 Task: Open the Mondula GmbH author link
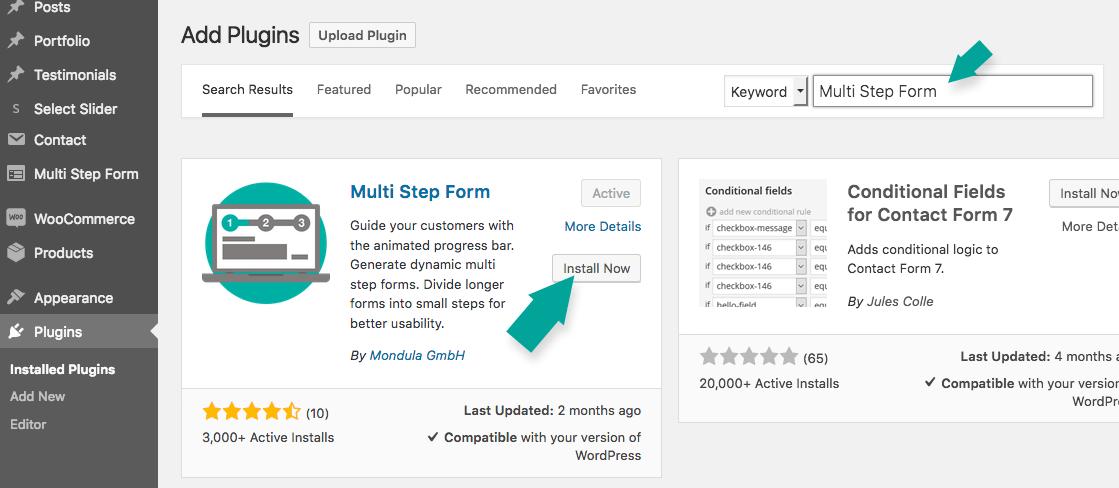point(417,355)
